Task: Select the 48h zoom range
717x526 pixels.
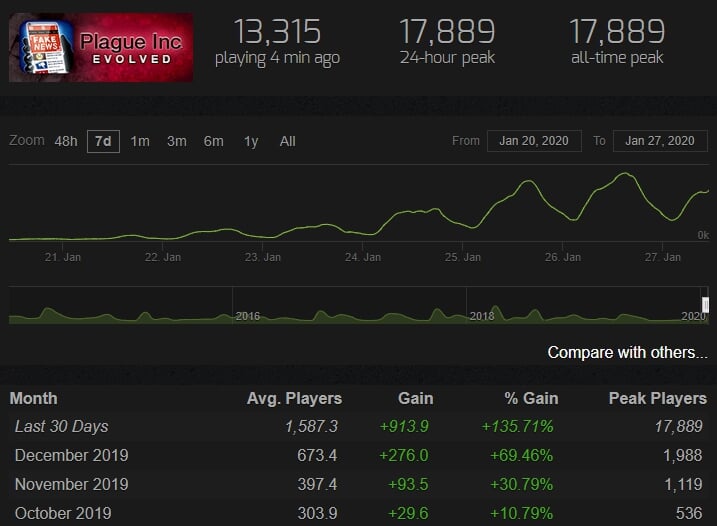Action: point(66,141)
